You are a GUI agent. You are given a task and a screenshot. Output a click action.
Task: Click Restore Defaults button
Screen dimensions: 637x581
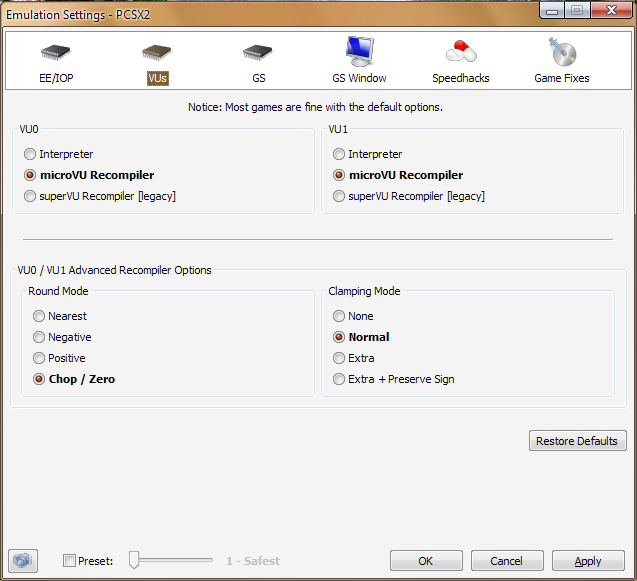(577, 441)
